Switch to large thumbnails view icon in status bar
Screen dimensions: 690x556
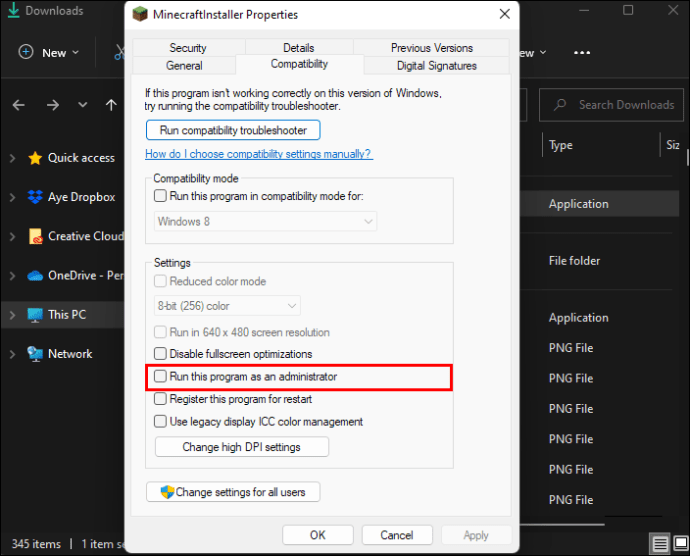pyautogui.click(x=681, y=544)
